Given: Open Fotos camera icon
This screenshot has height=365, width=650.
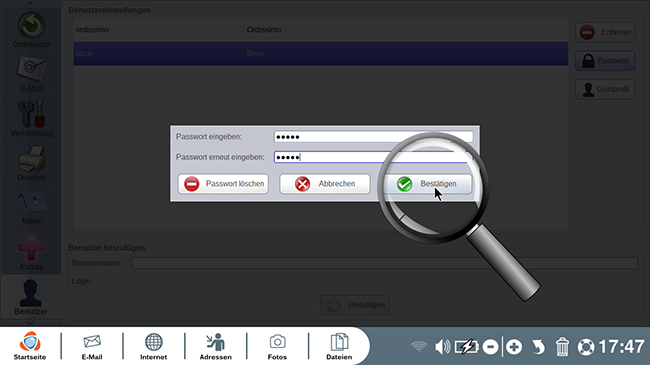Looking at the screenshot, I should pyautogui.click(x=277, y=346).
